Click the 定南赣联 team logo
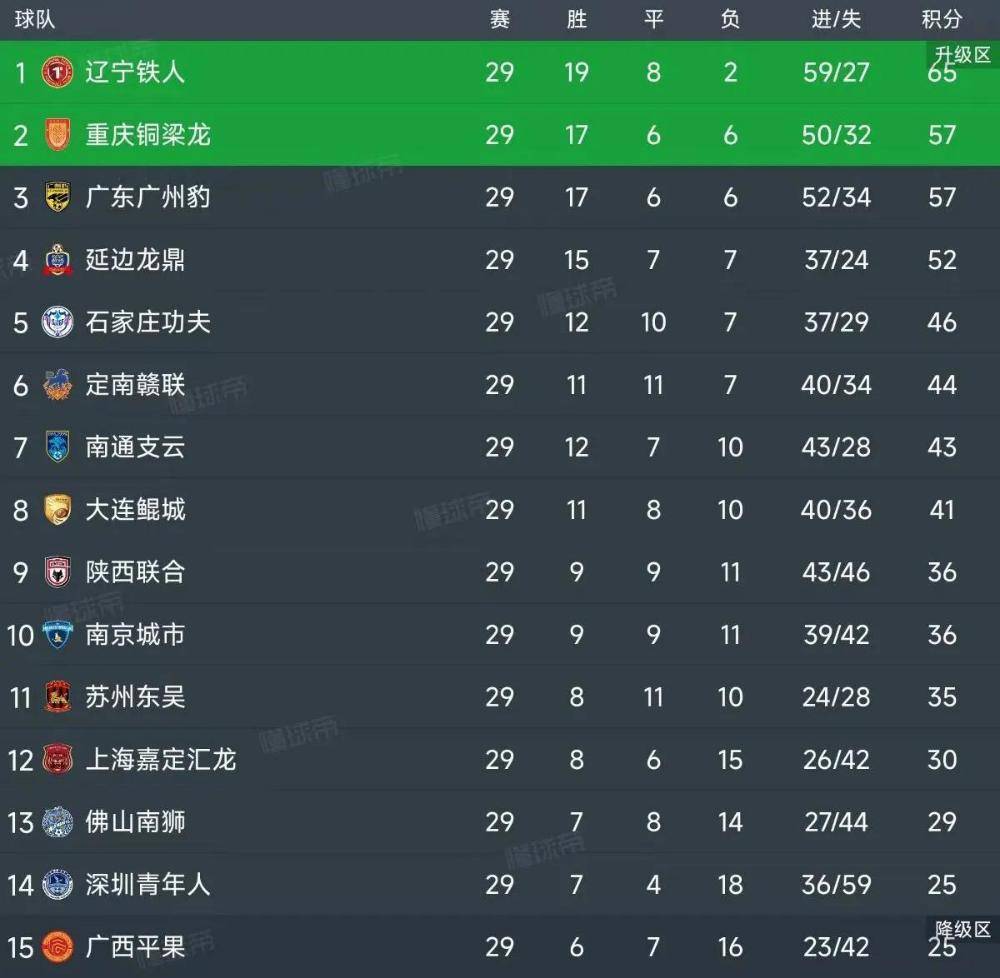This screenshot has width=1000, height=978. click(x=57, y=385)
